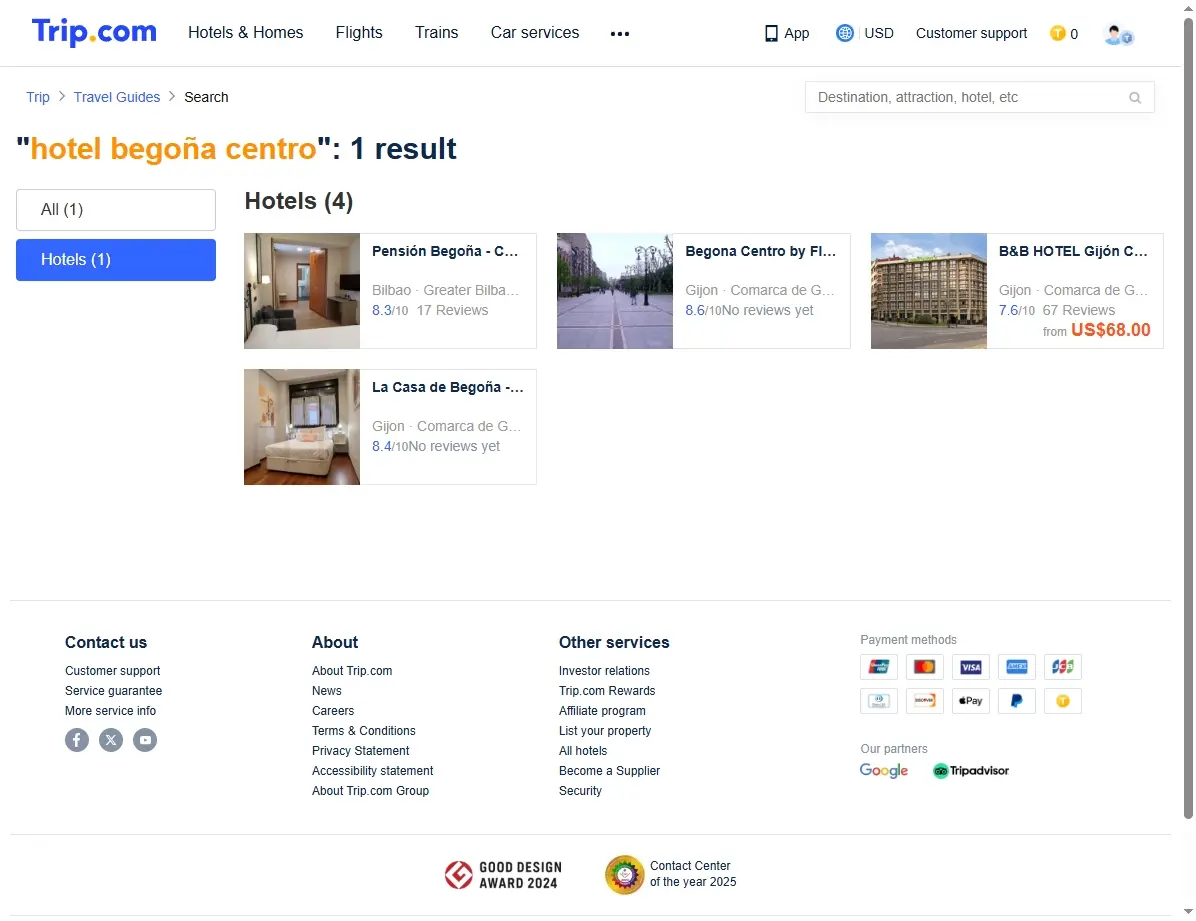Open List your property link
1196x921 pixels.
tap(605, 730)
